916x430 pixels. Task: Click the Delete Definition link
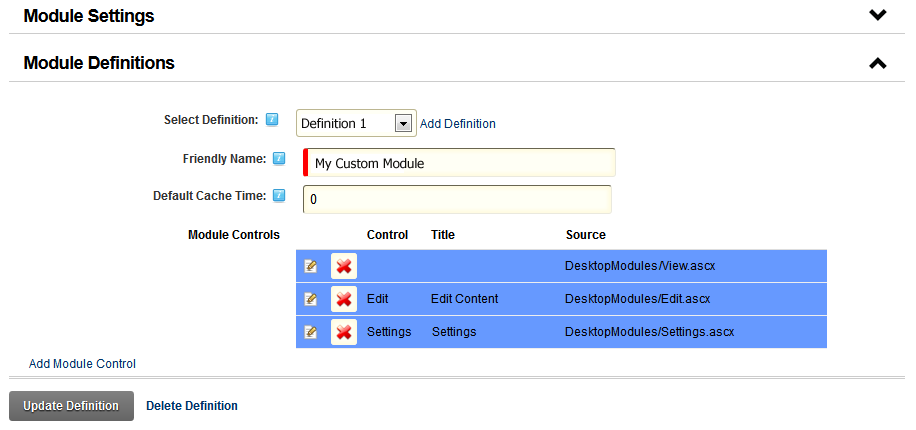click(192, 405)
